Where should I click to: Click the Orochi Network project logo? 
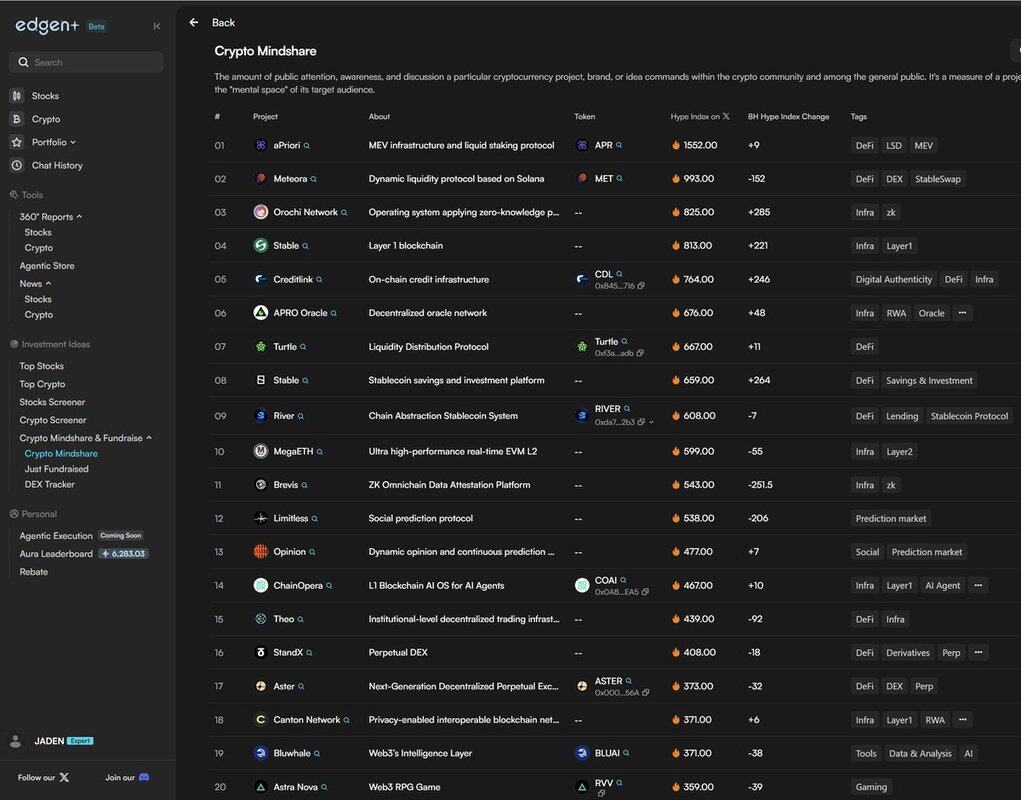(261, 212)
